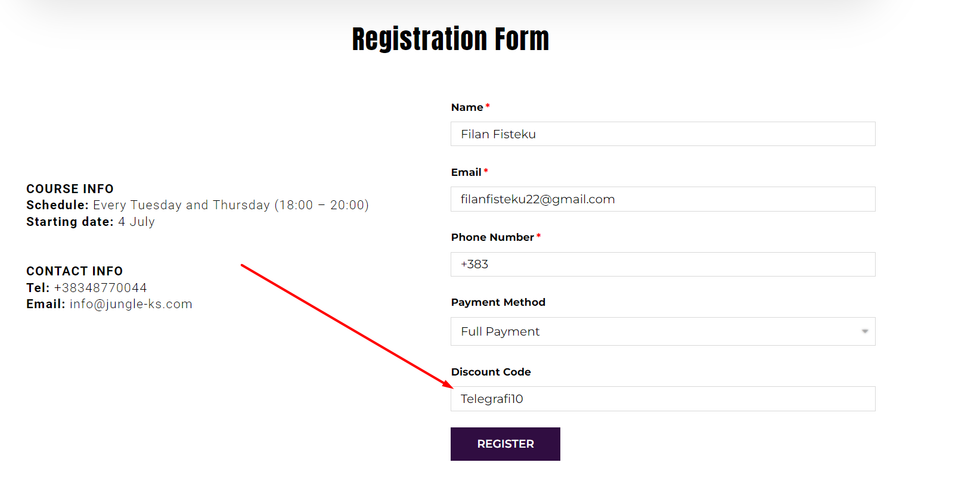Image resolution: width=980 pixels, height=484 pixels.
Task: Click the Tuesday and Thursday schedule text
Action: [x=230, y=205]
